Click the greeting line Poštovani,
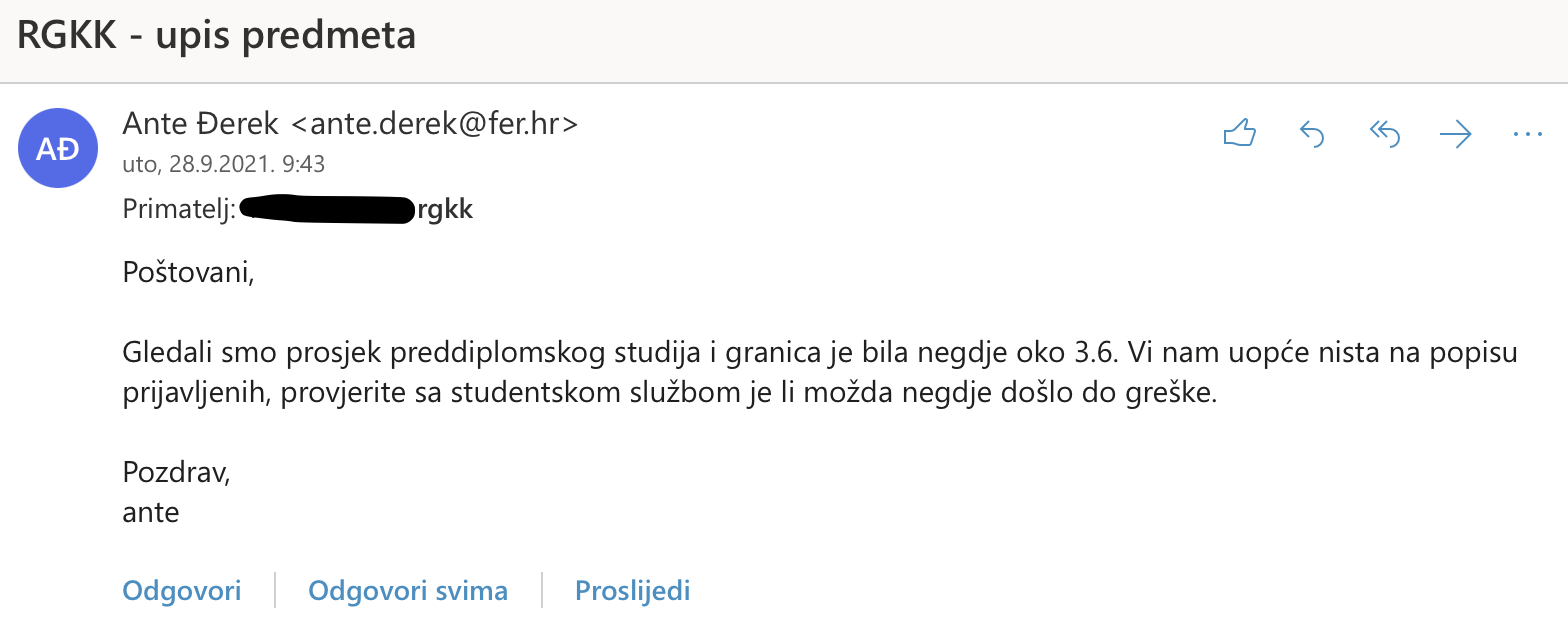This screenshot has width=1568, height=632. pyautogui.click(x=188, y=271)
